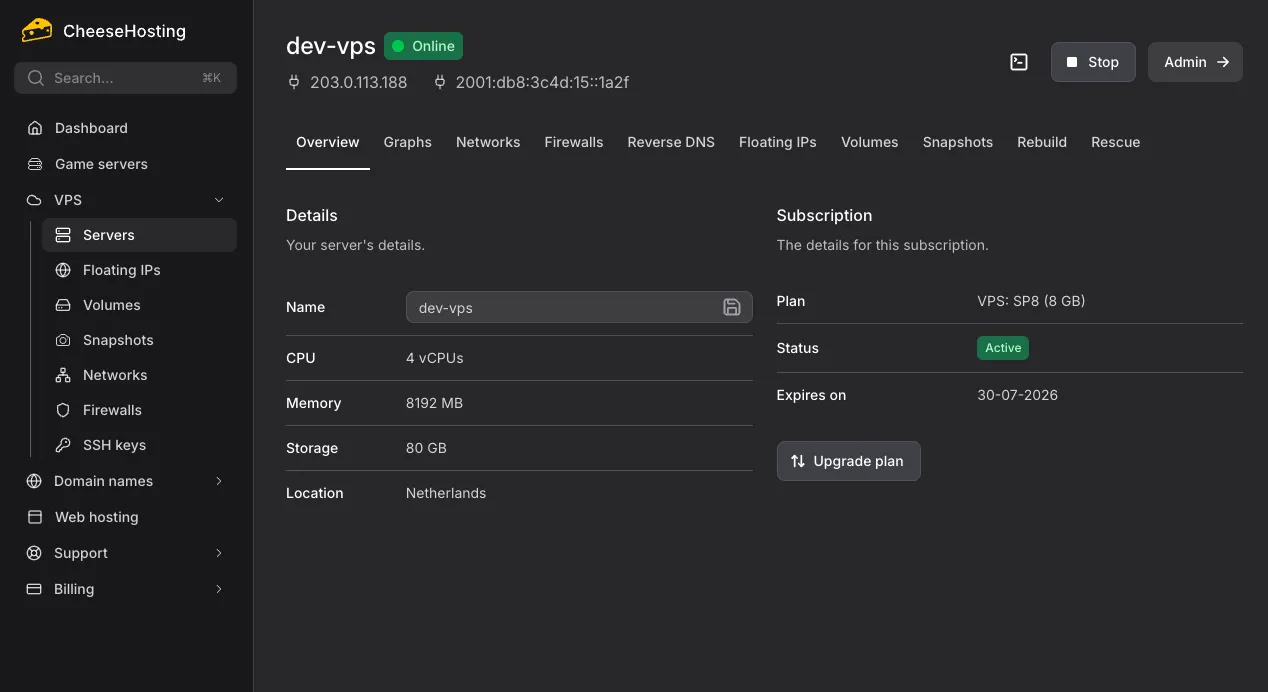Open the Snapshots tab
This screenshot has width=1268, height=692.
click(958, 142)
